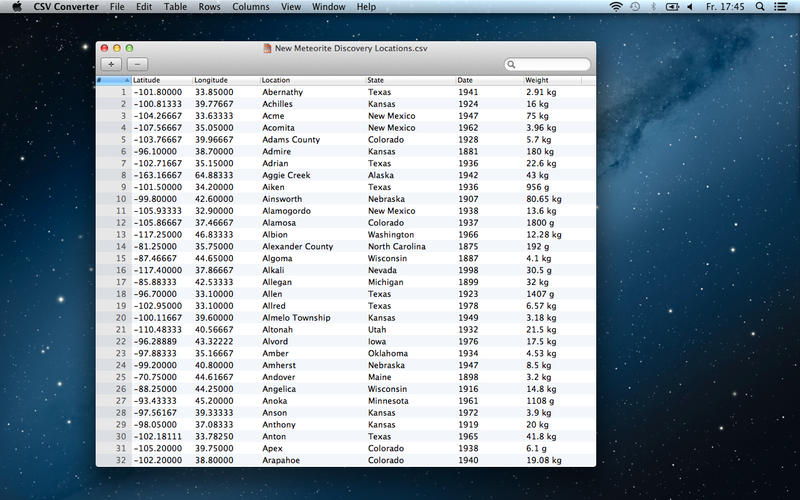
Task: Open the Time Machine menu bar icon
Action: tap(635, 7)
